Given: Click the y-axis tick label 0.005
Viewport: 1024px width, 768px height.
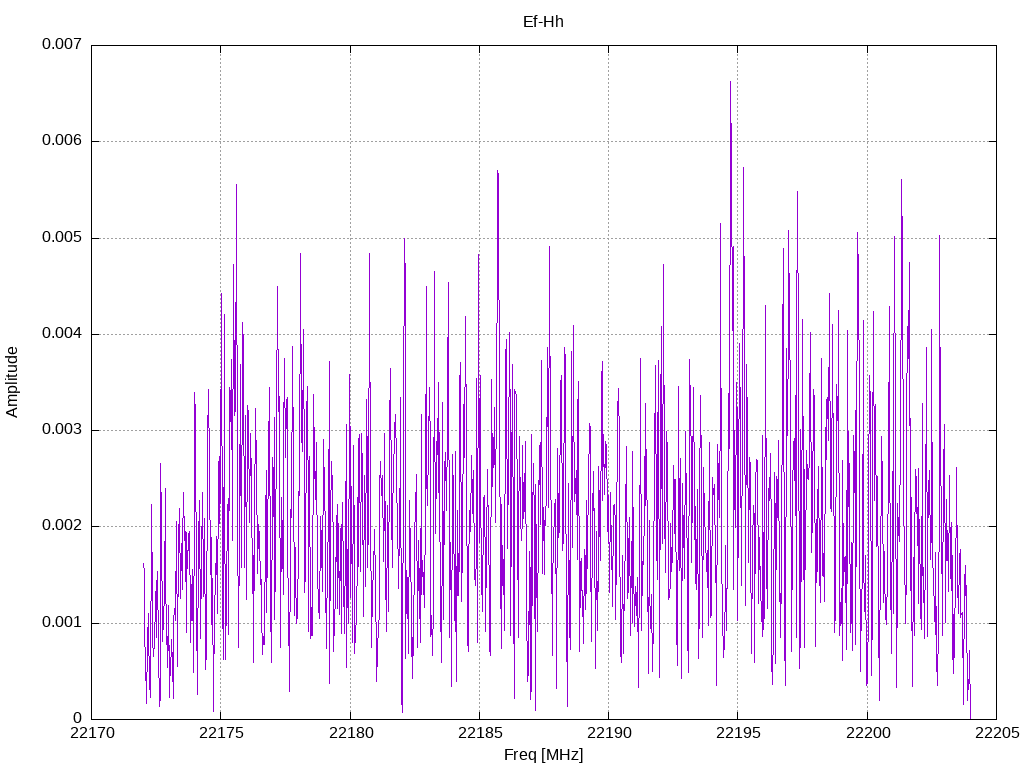Looking at the screenshot, I should 62,237.
